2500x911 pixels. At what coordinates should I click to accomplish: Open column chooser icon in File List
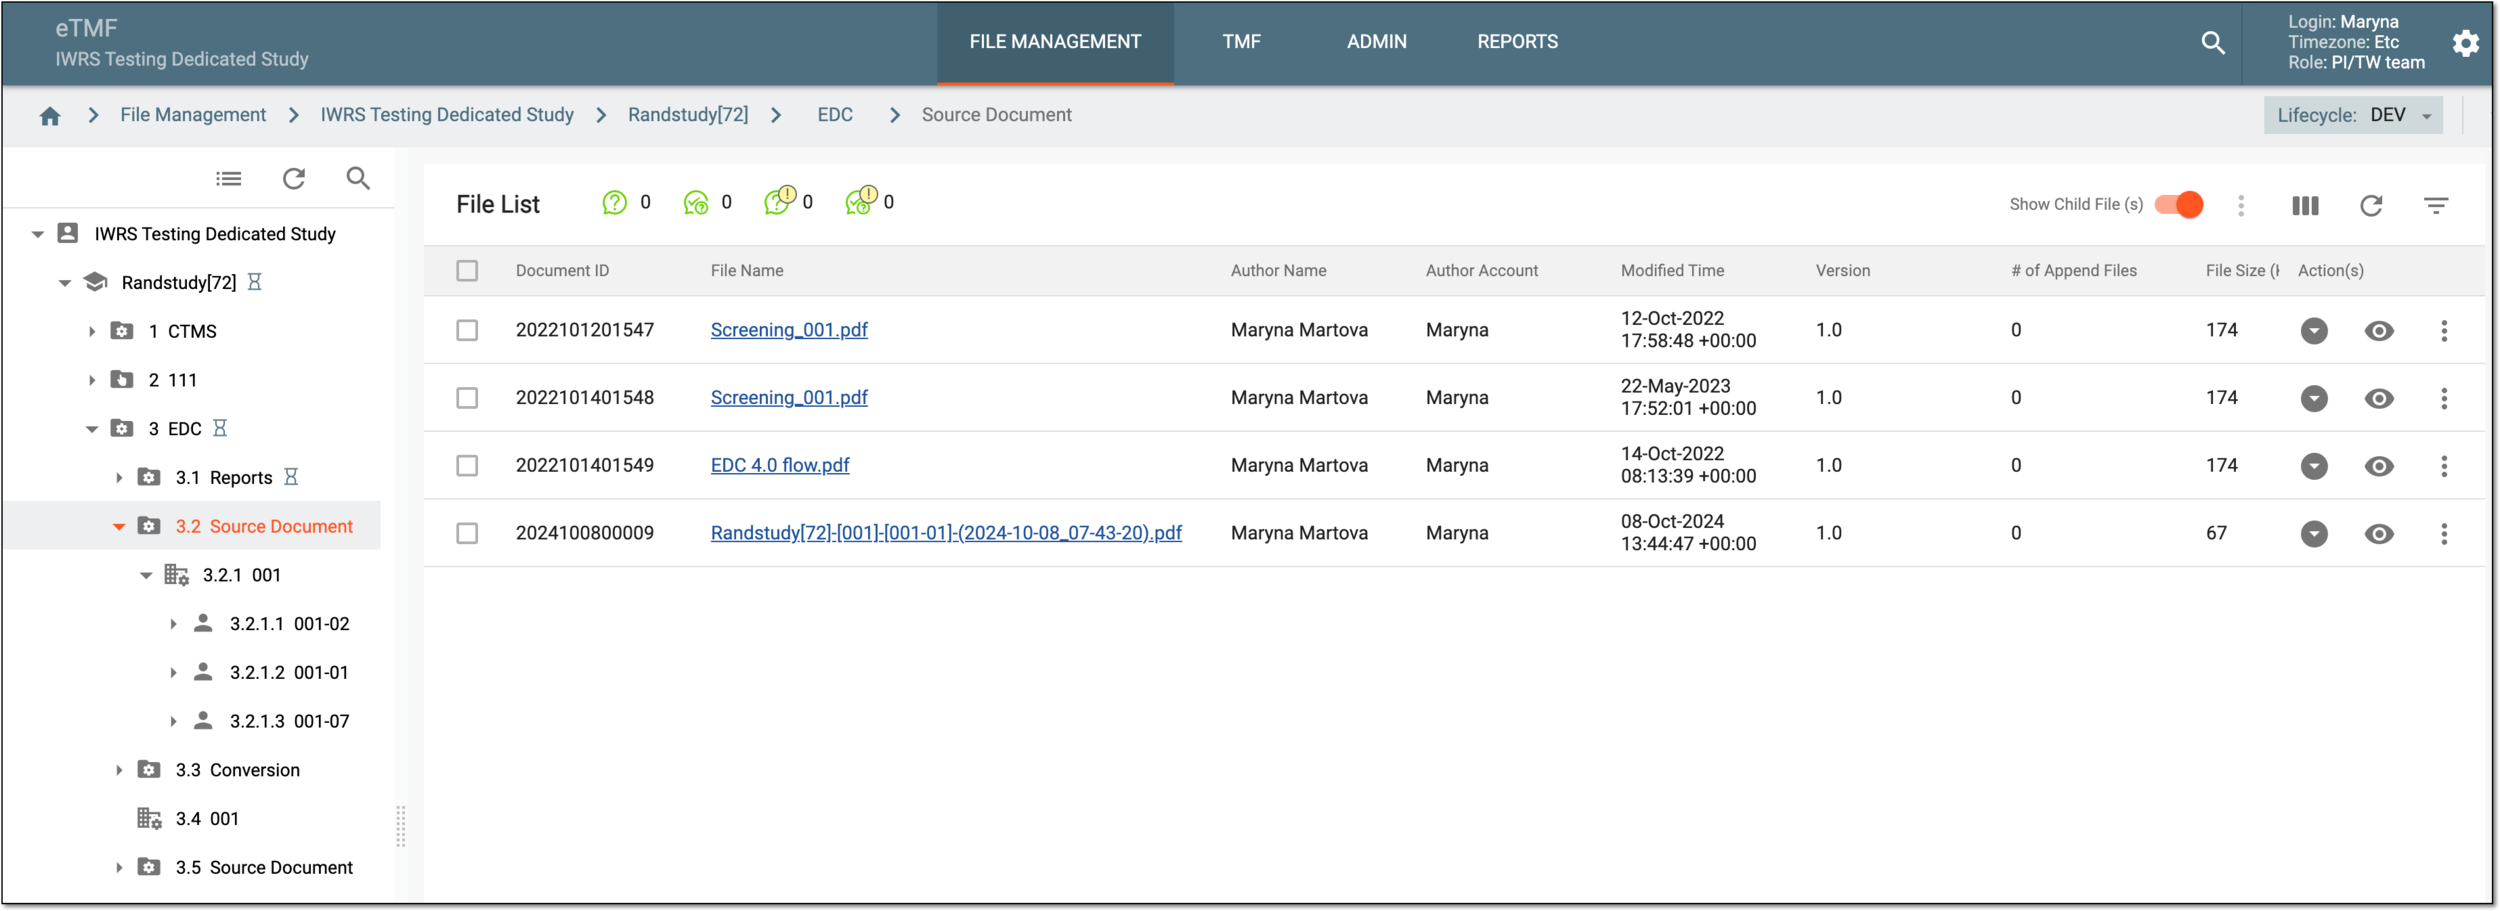(2305, 206)
